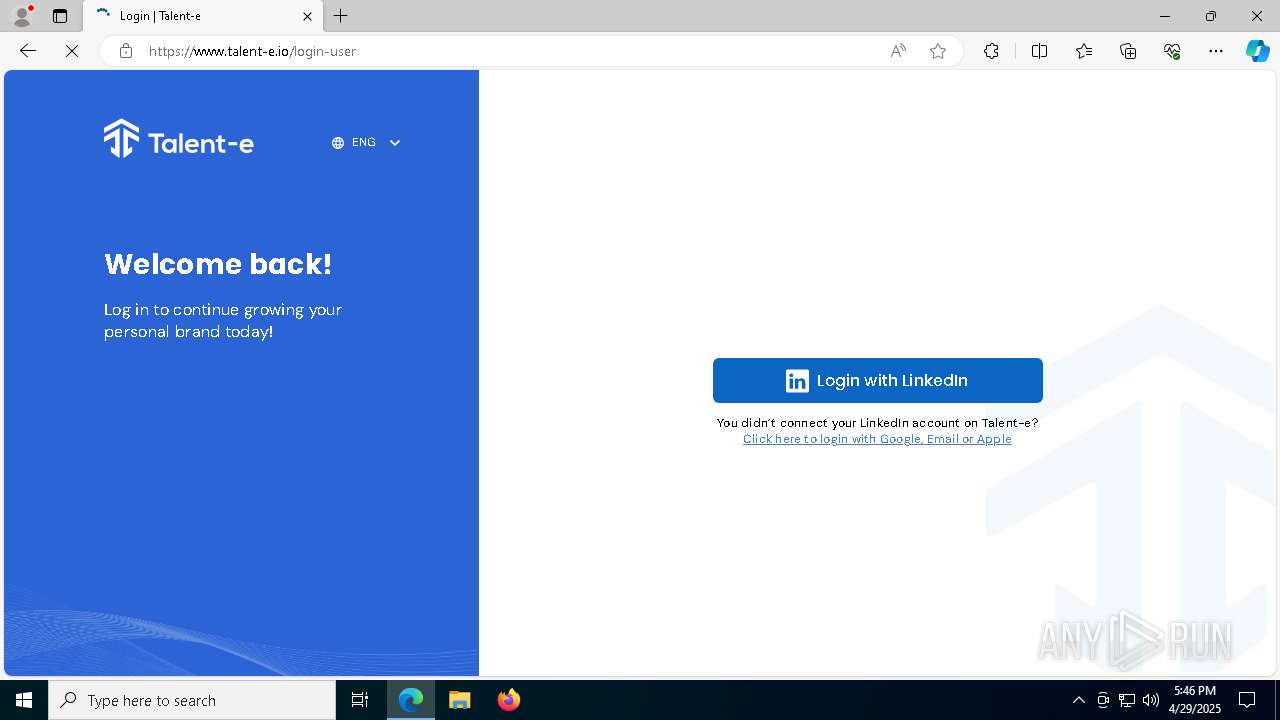Viewport: 1280px width, 720px height.
Task: Click the Talent-e logo
Action: (x=179, y=140)
